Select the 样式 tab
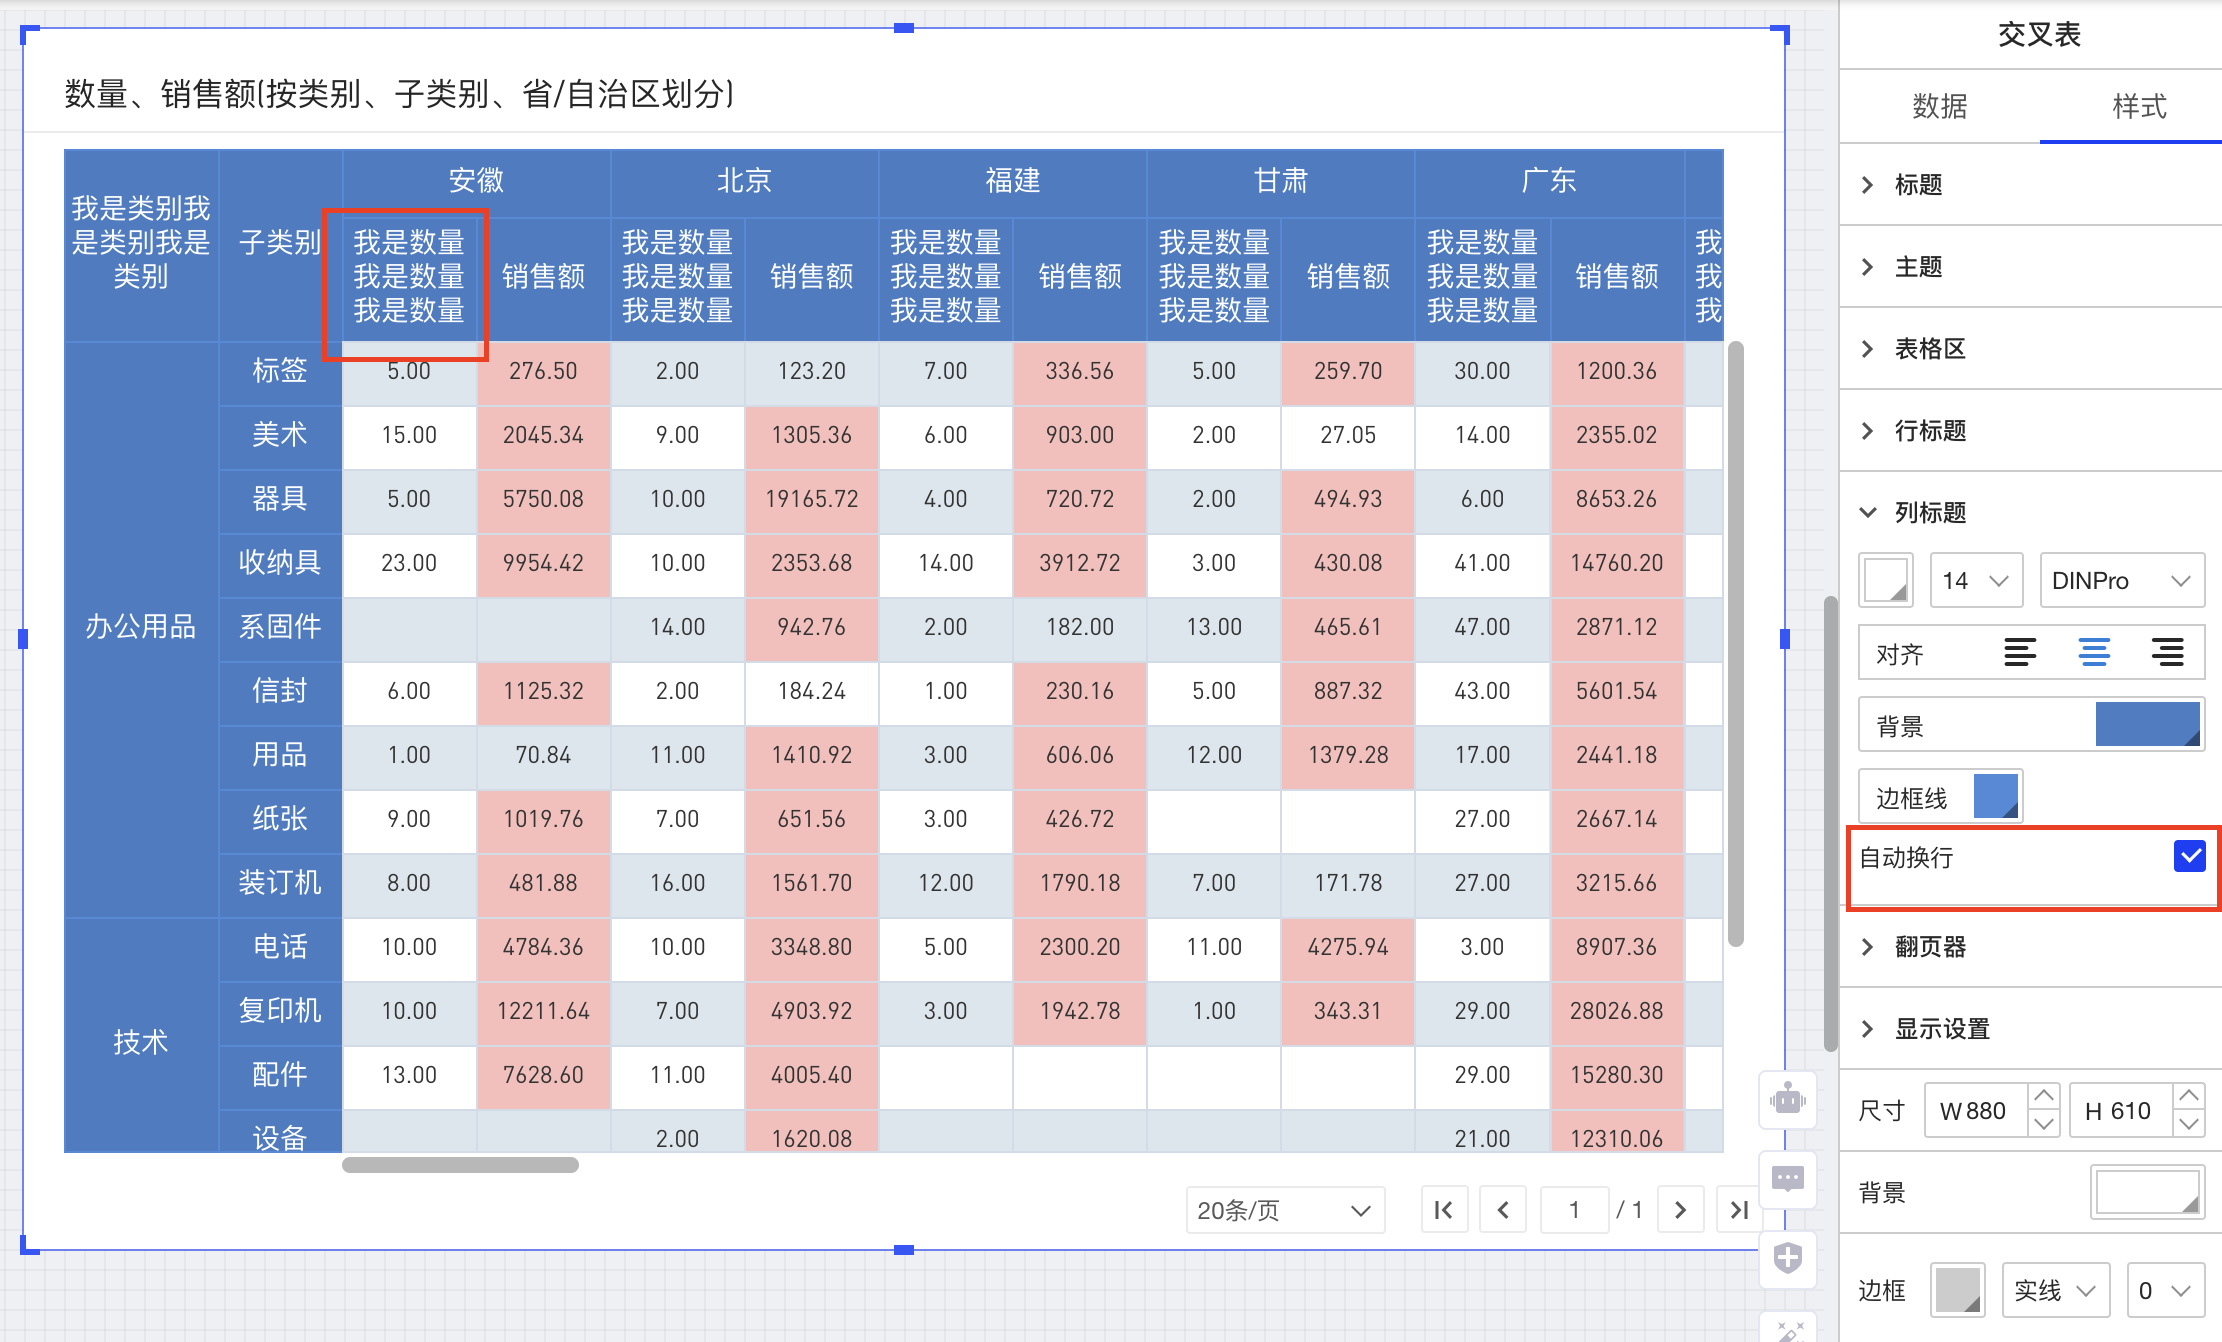 [2140, 105]
